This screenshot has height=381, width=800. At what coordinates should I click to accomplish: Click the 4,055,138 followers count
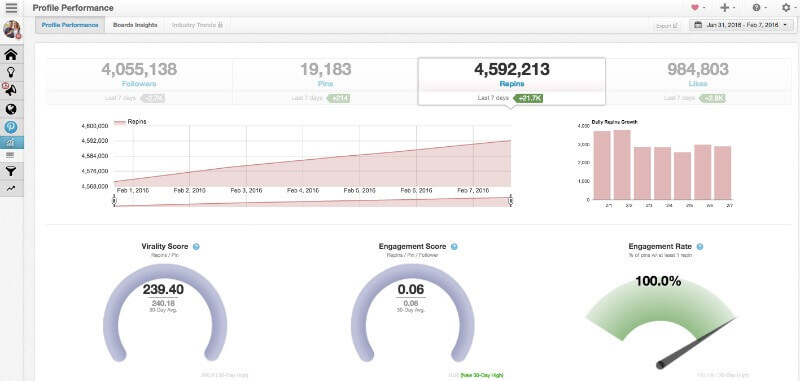(x=139, y=69)
